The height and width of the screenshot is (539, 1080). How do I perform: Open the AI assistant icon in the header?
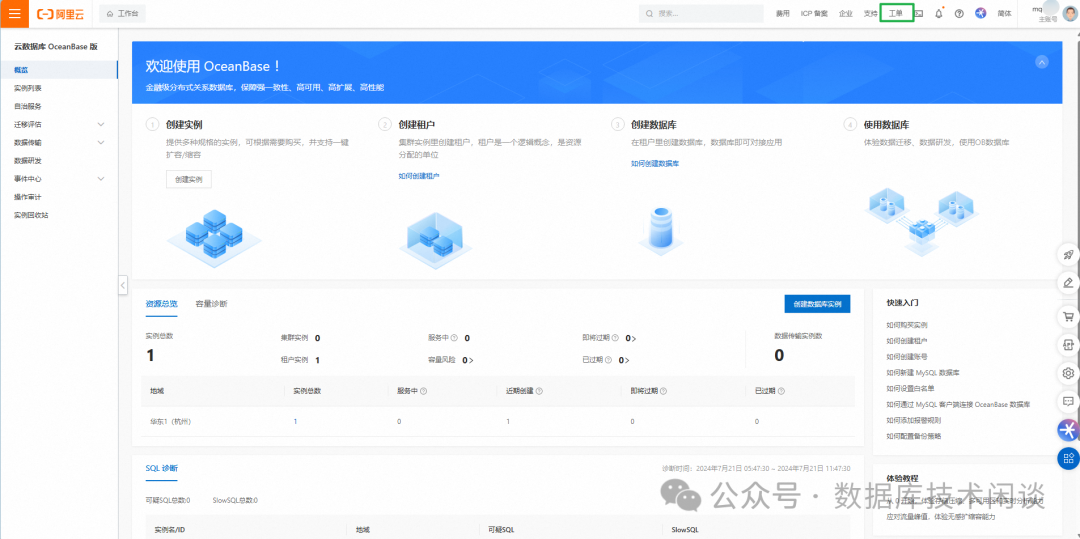tap(980, 14)
